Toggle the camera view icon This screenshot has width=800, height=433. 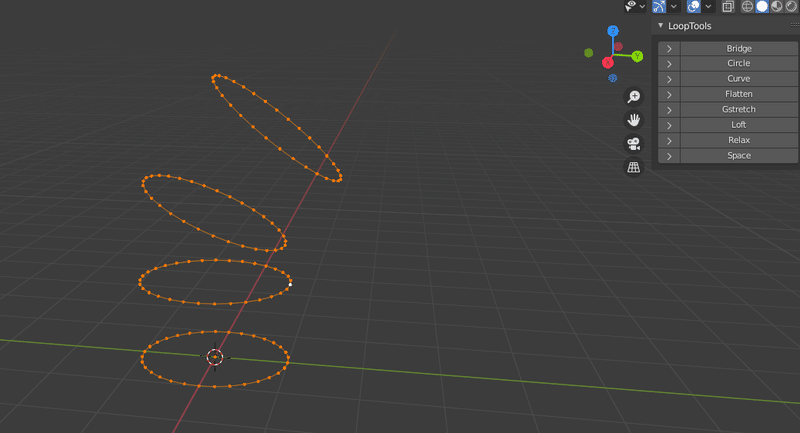(x=634, y=144)
